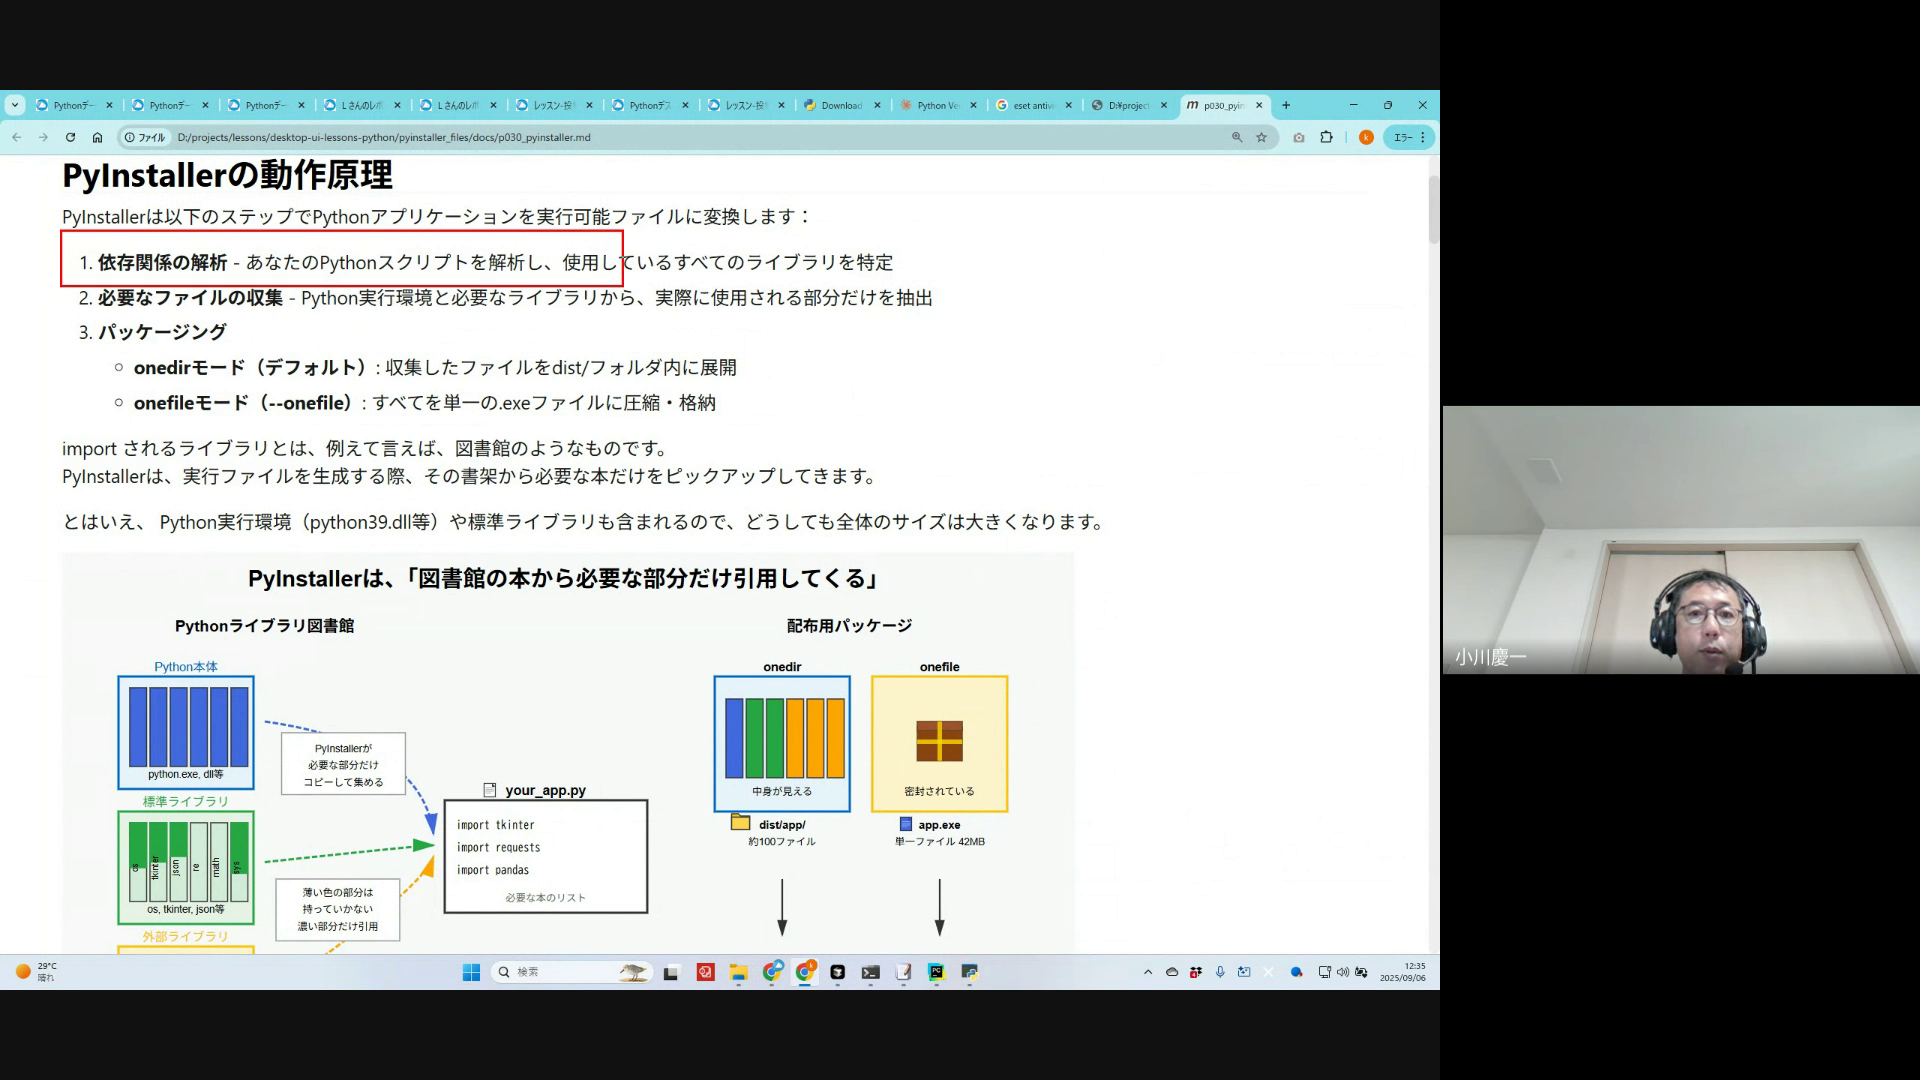1920x1080 pixels.
Task: Open the zoom magnifier icon in address bar
Action: pos(1237,137)
